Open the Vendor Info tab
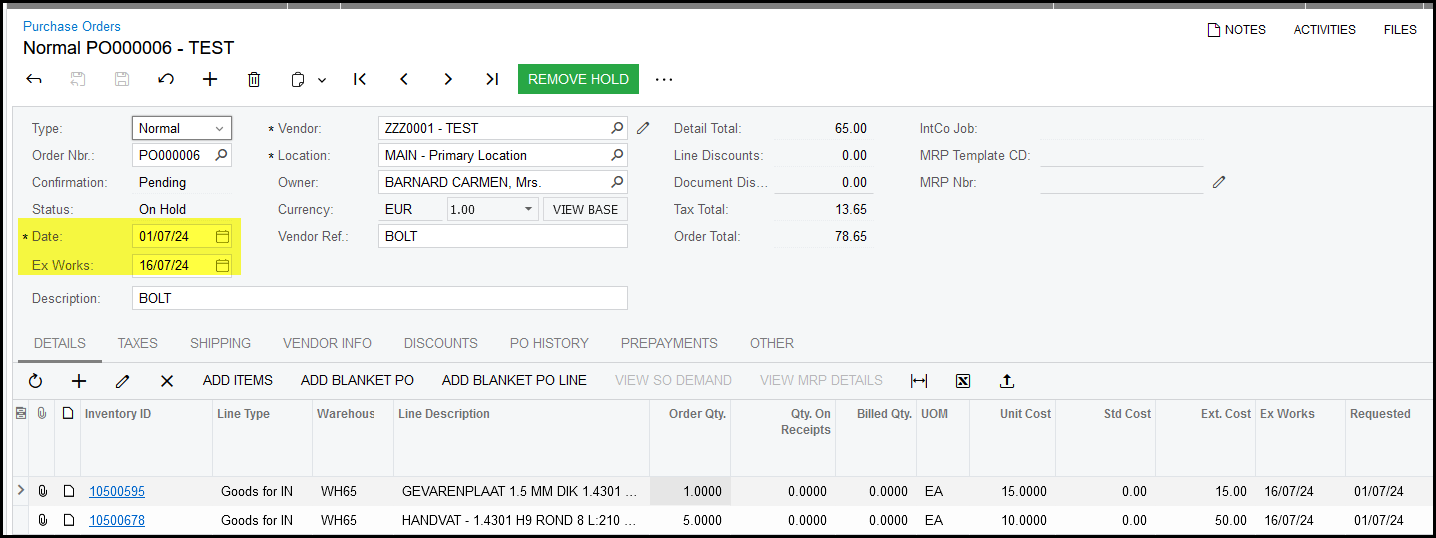 pyautogui.click(x=327, y=343)
